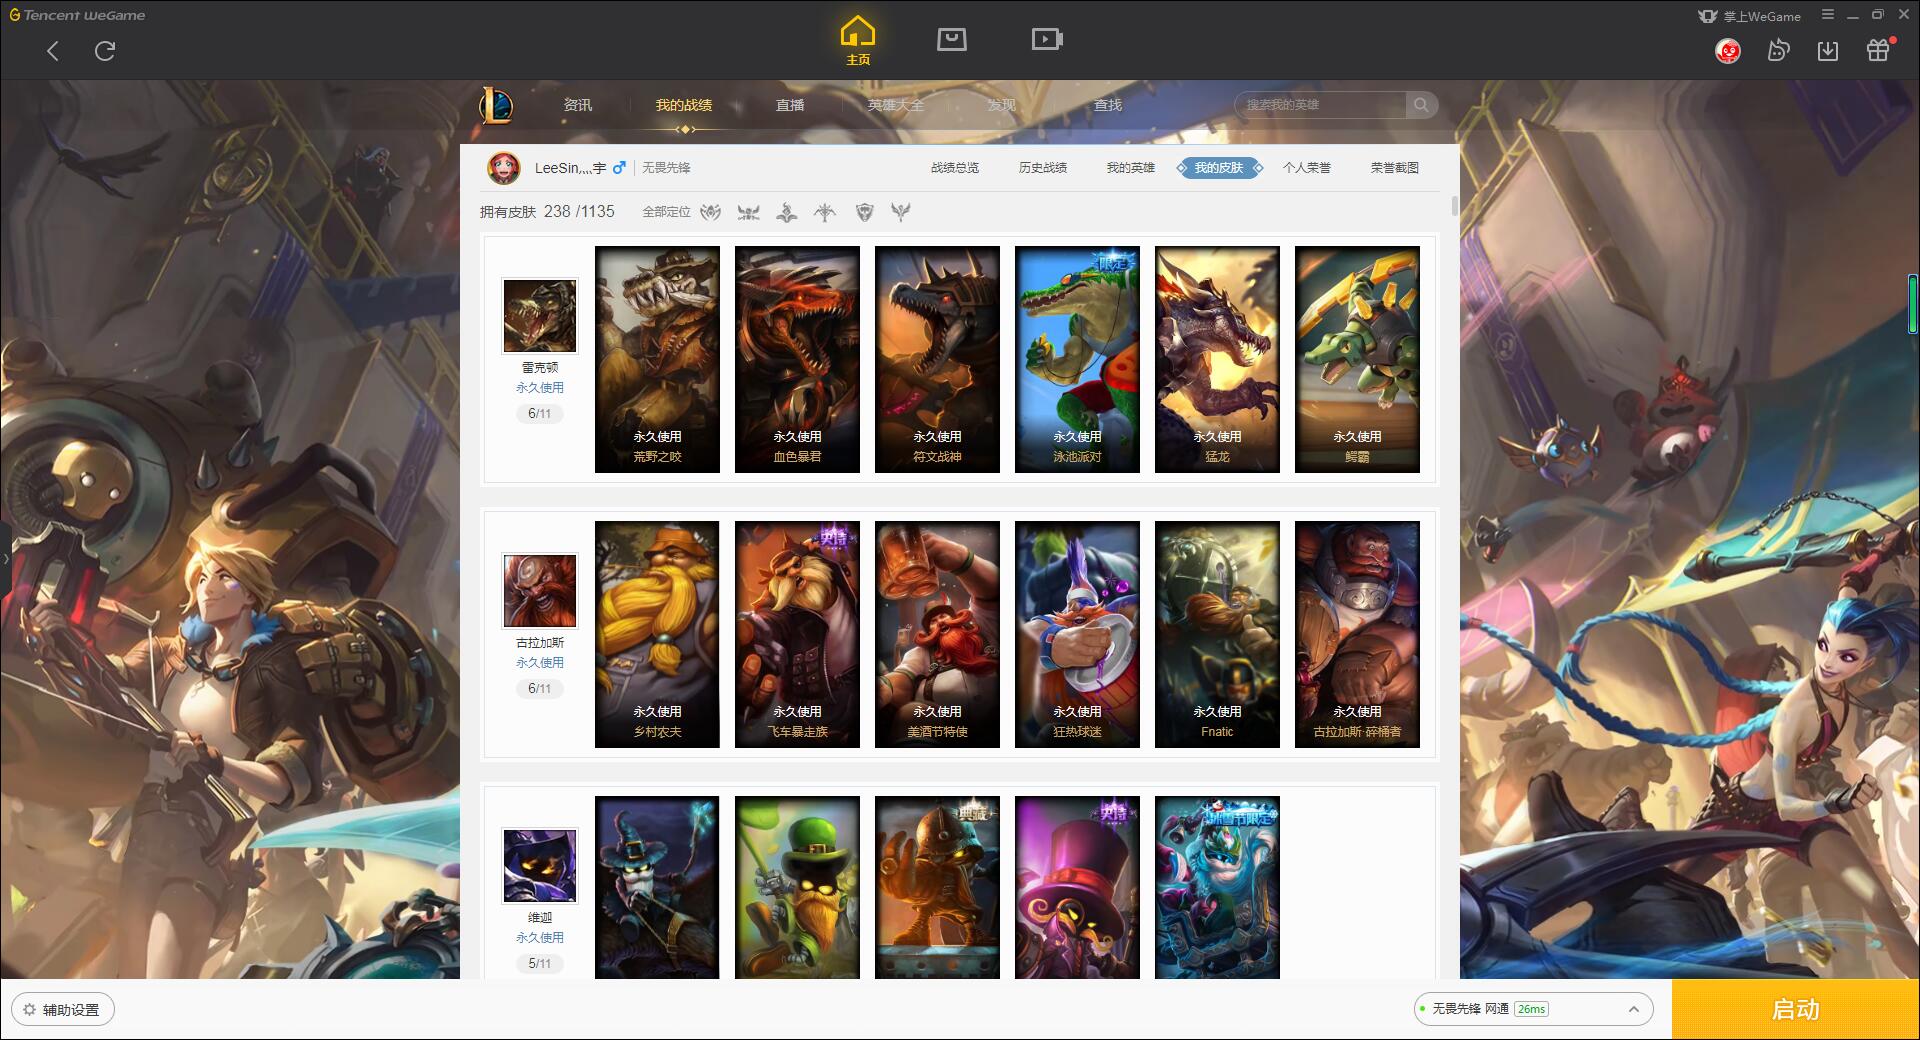Open the hamburger main menu
1920x1040 pixels.
click(x=1827, y=15)
